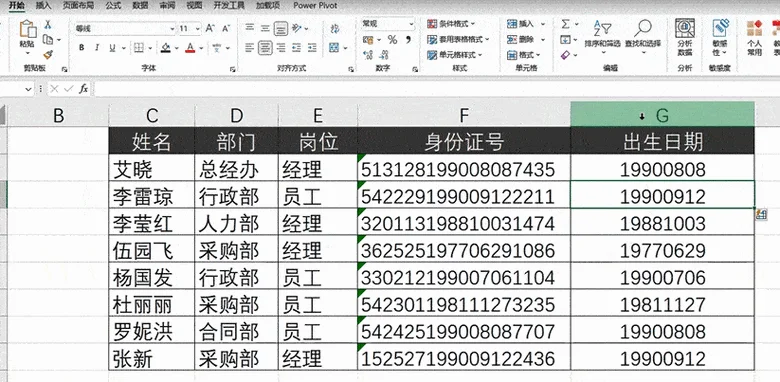Open the 数据 (Data) tab
Screen dimensions: 780x382
pyautogui.click(x=140, y=5)
